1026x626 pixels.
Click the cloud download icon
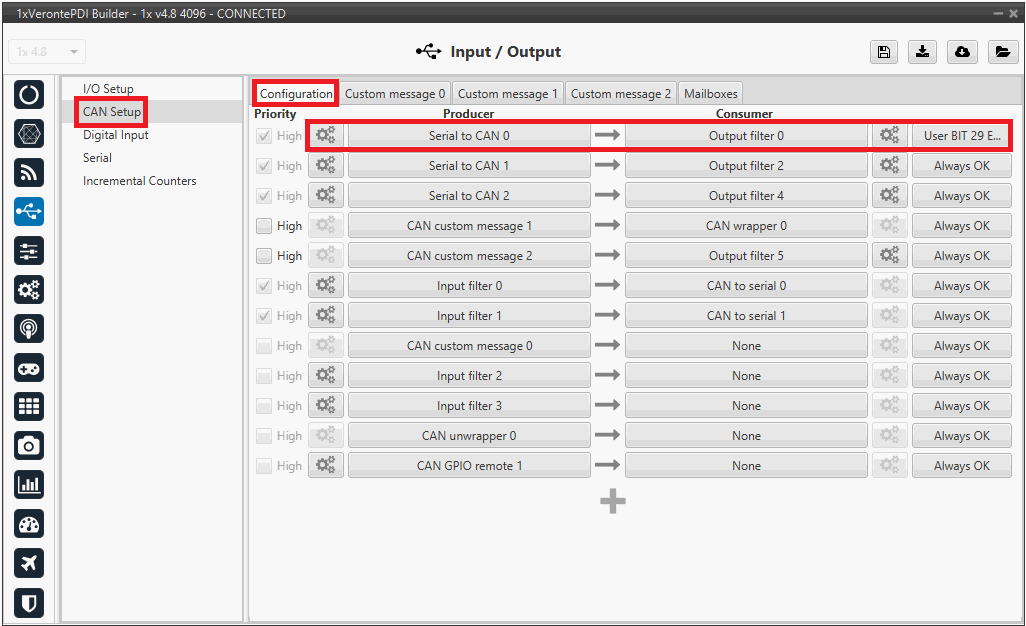(x=962, y=53)
